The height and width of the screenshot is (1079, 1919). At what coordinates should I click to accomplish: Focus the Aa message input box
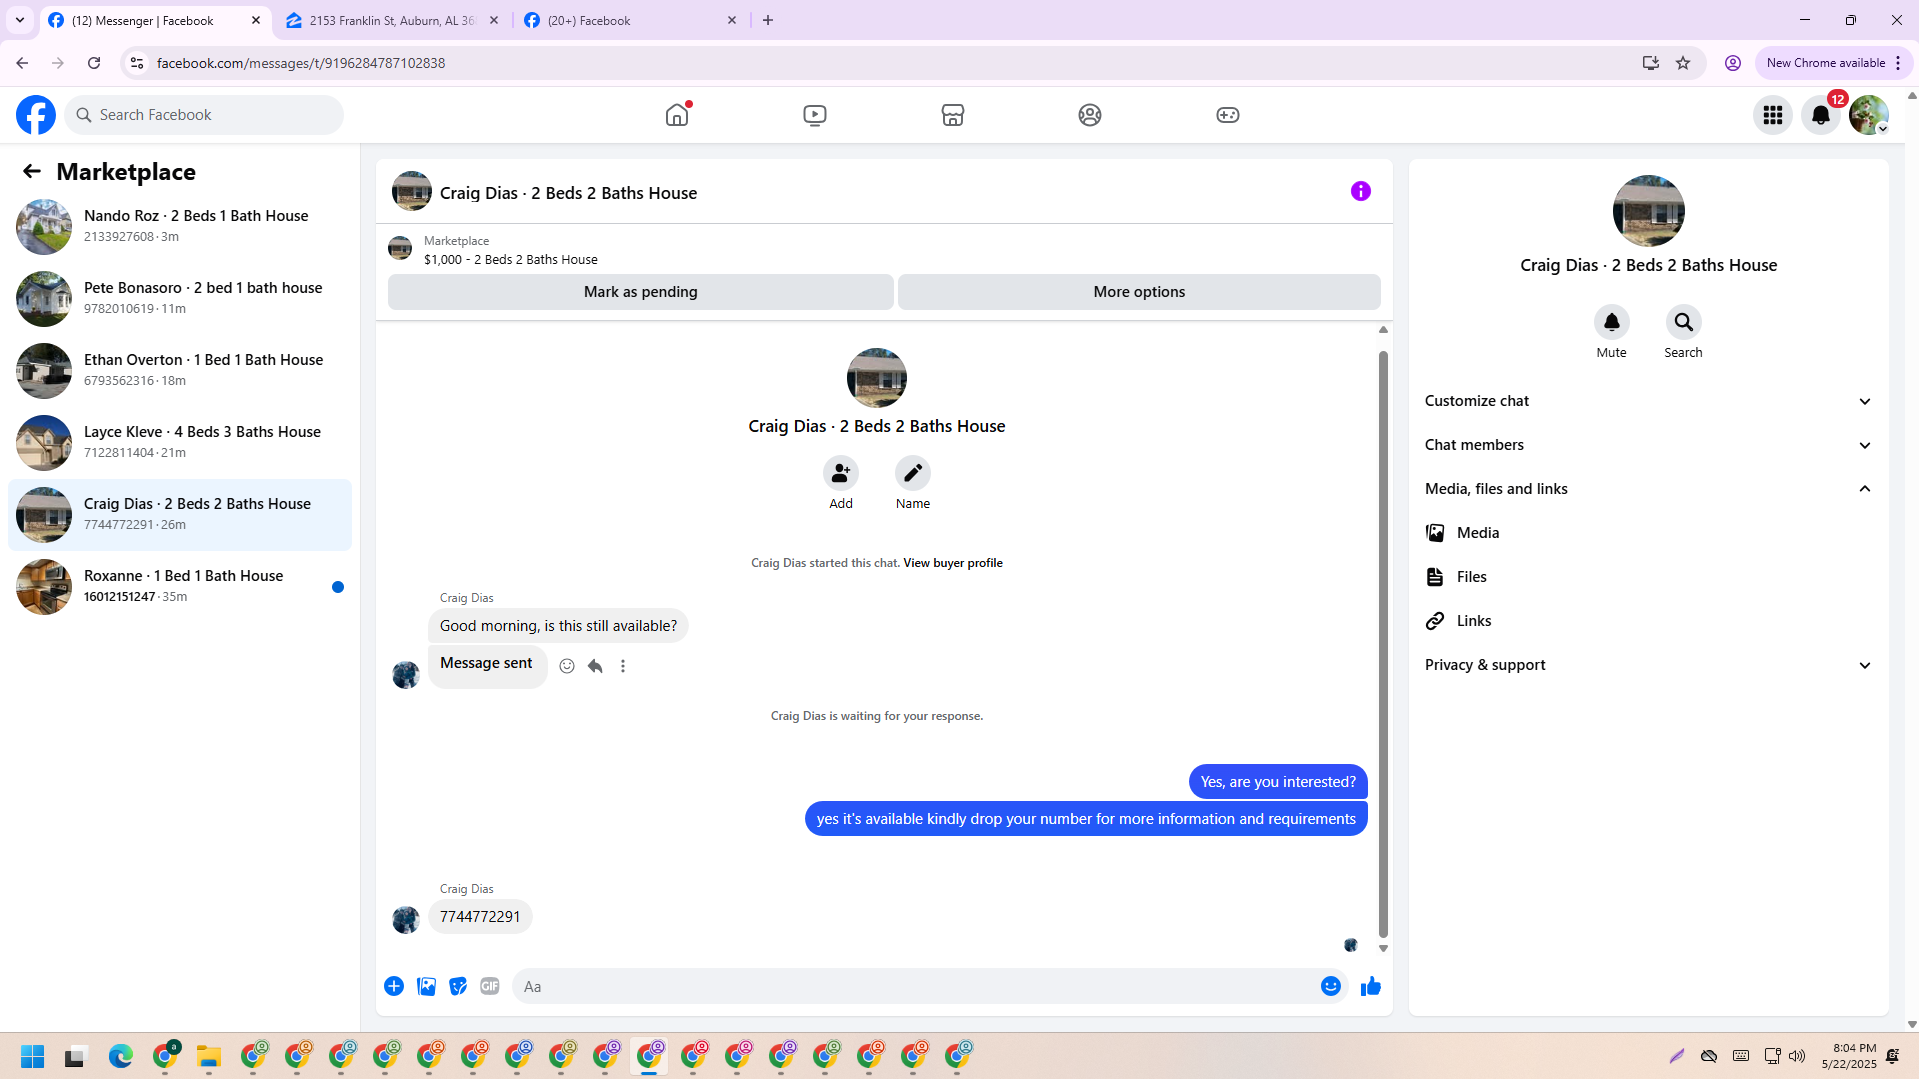tap(915, 987)
